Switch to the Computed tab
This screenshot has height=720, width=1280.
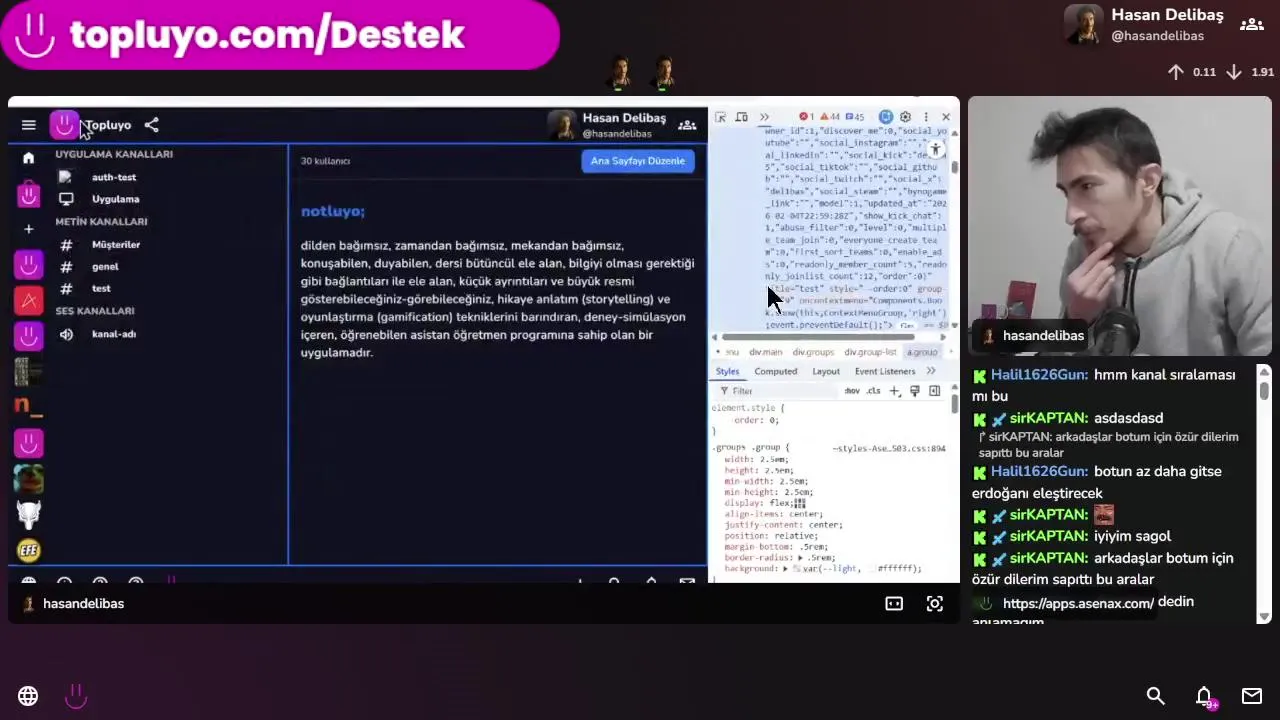pyautogui.click(x=776, y=371)
